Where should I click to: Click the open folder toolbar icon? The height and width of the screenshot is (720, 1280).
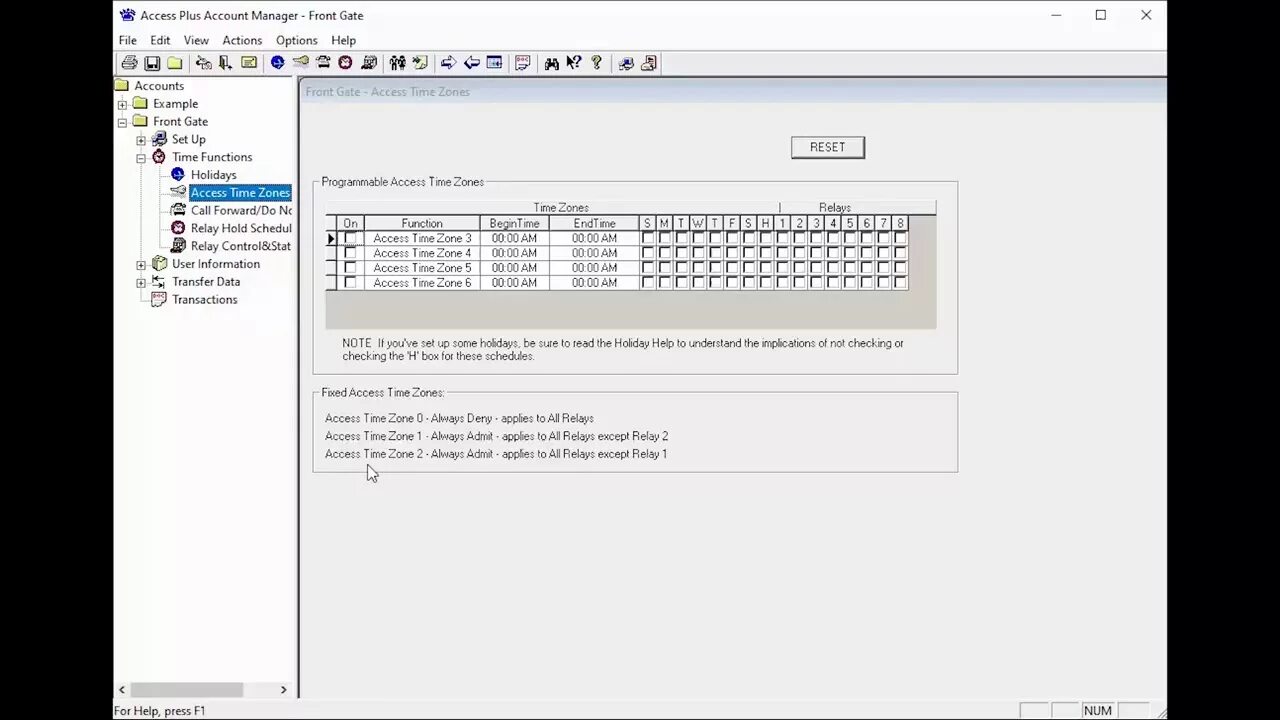175,63
